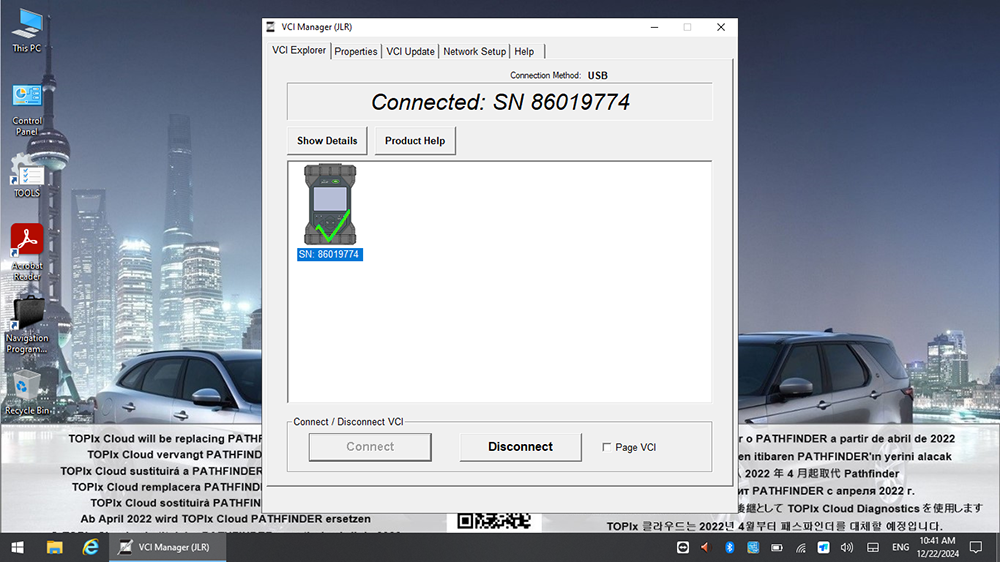Open Navigation Program desktop shortcut

point(27,325)
